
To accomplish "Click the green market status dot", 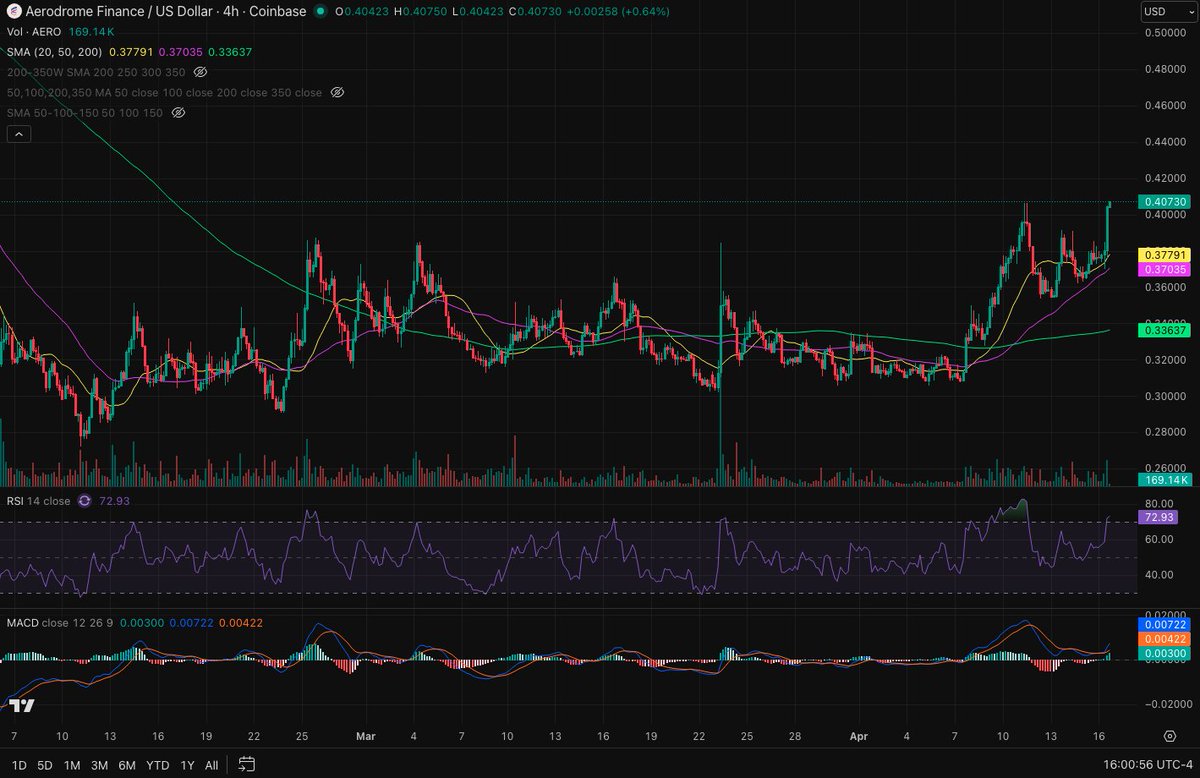I will pyautogui.click(x=320, y=11).
